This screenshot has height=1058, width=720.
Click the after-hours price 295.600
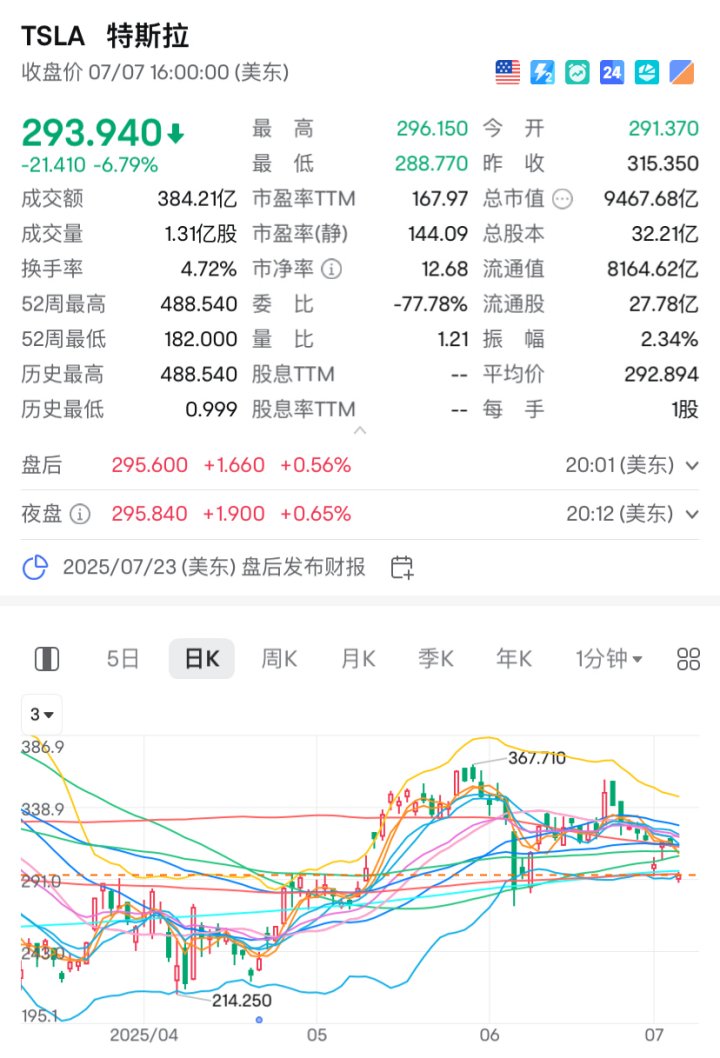pos(150,466)
